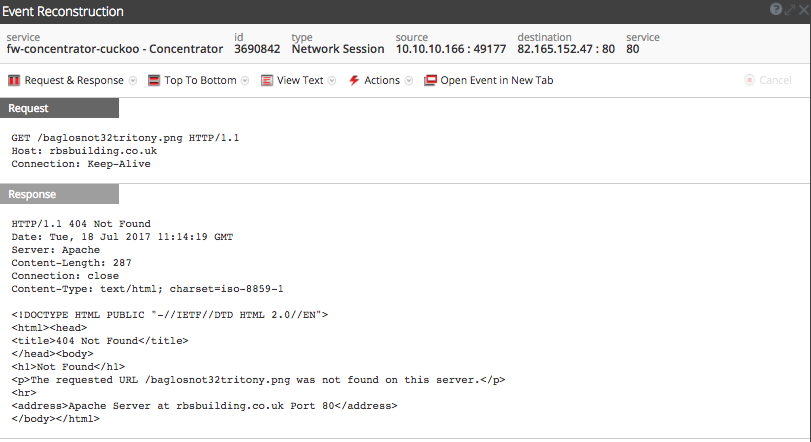Open the Actions menu dropdown arrow
Viewport: 811px width, 442px height.
point(409,80)
